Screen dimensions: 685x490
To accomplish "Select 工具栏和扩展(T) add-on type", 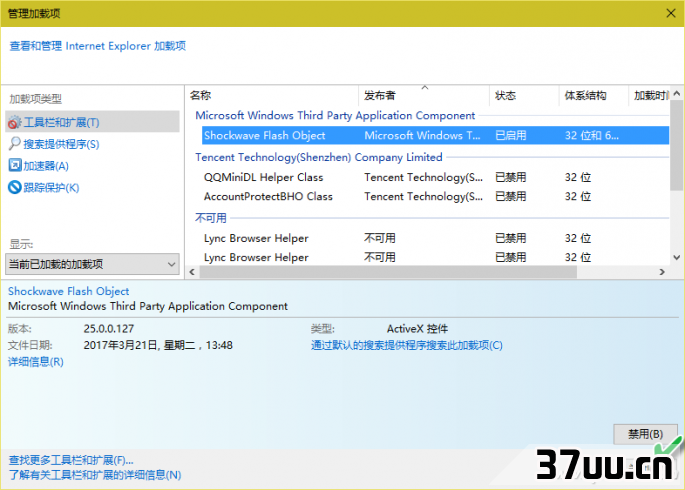I will 92,122.
